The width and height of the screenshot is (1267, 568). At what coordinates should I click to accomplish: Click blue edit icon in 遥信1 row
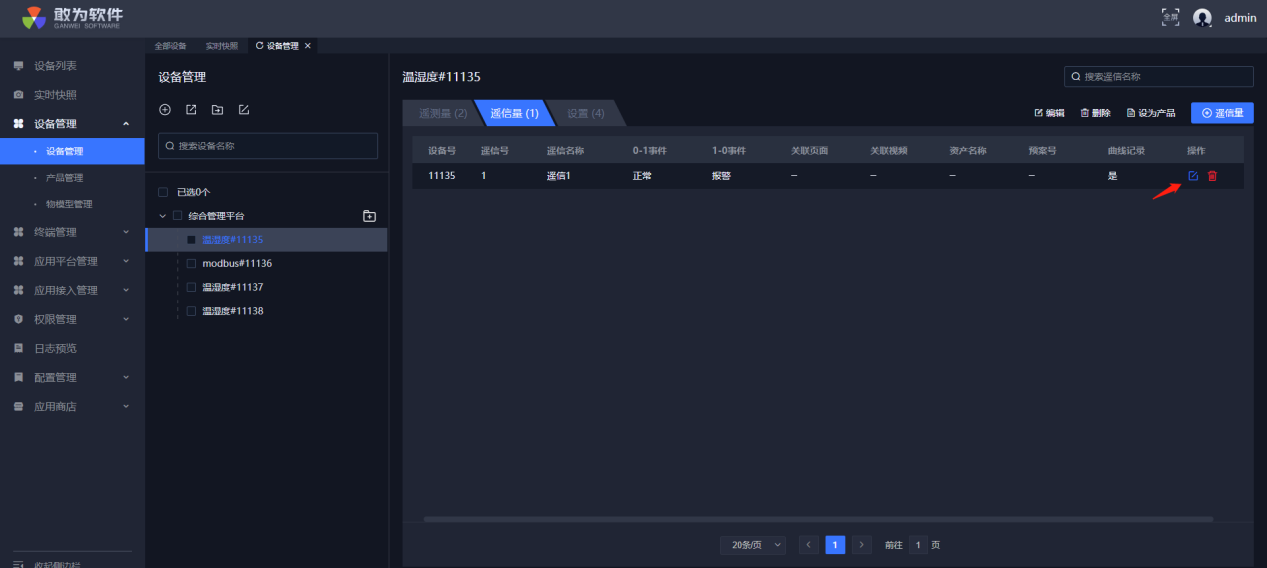(1192, 176)
